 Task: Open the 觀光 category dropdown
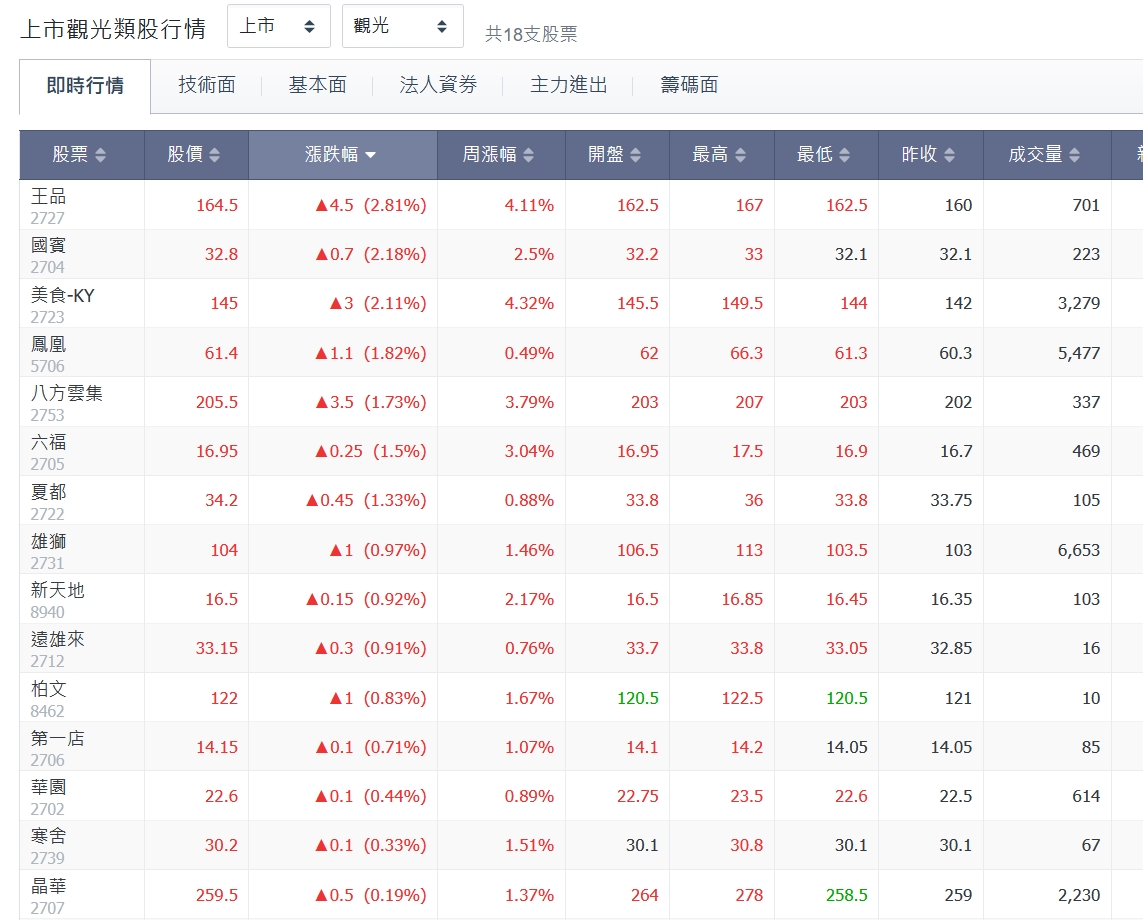tap(402, 26)
